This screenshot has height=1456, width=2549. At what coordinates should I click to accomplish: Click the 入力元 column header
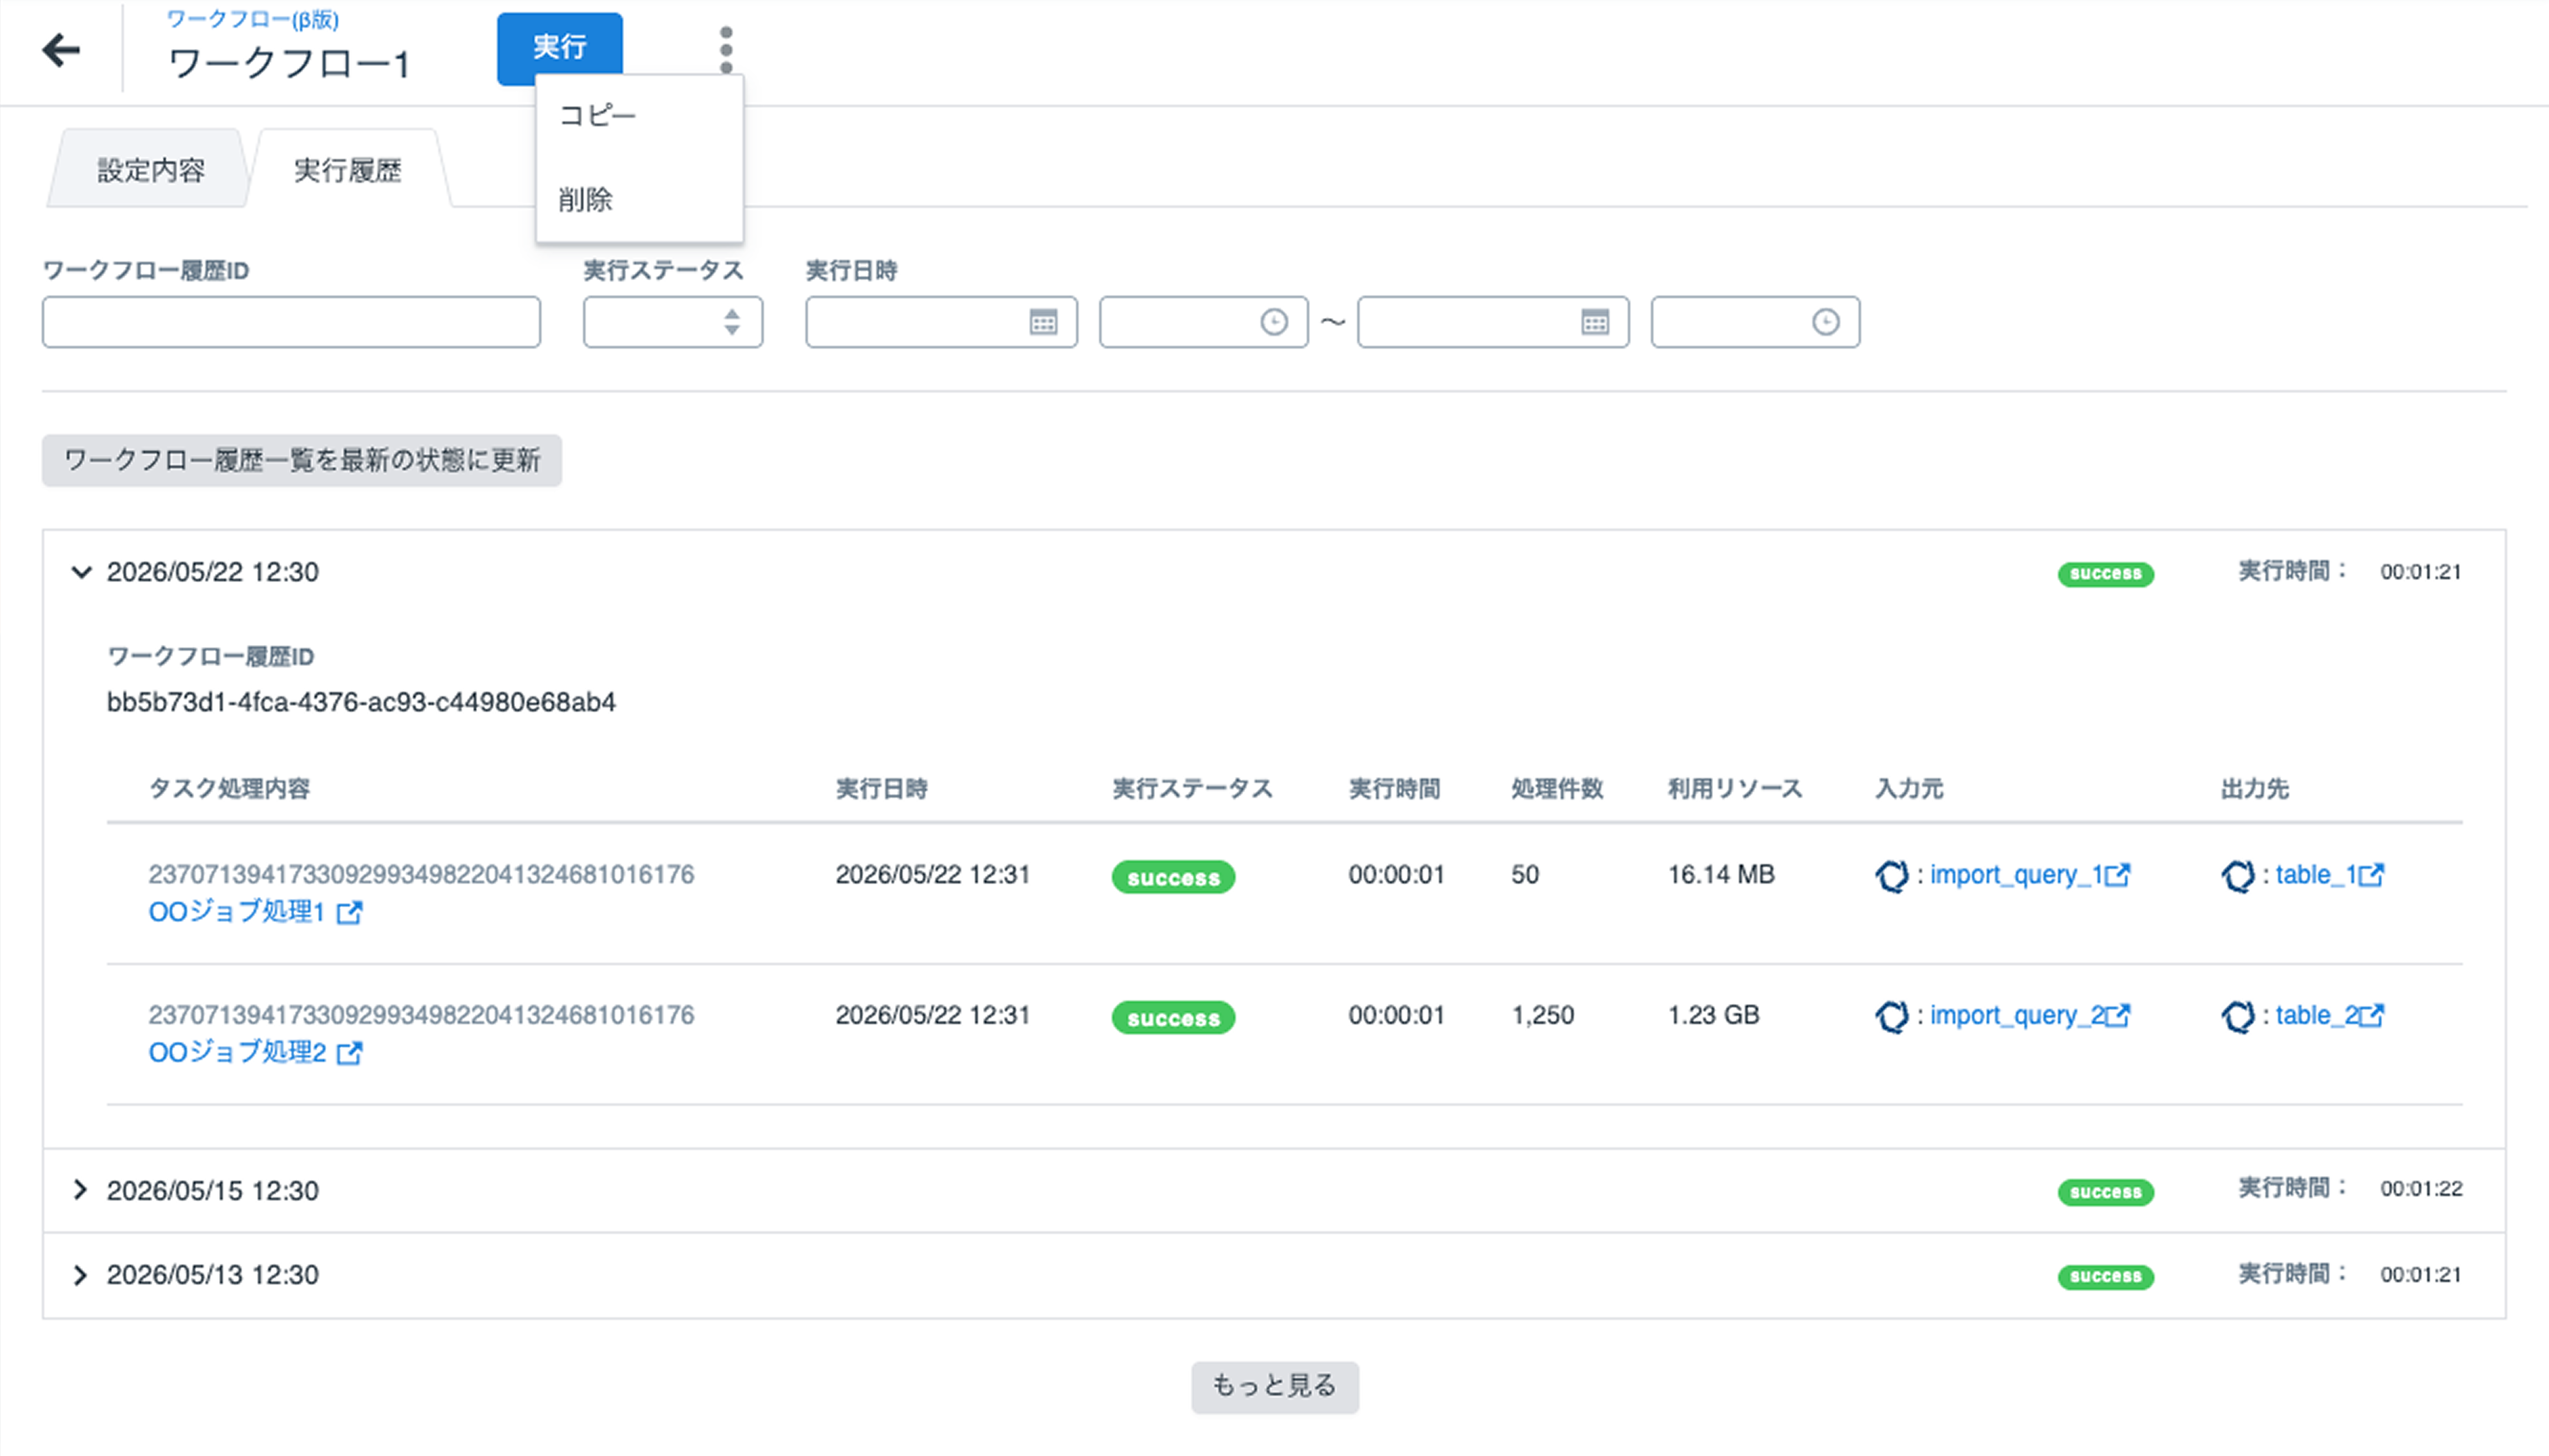point(1908,788)
